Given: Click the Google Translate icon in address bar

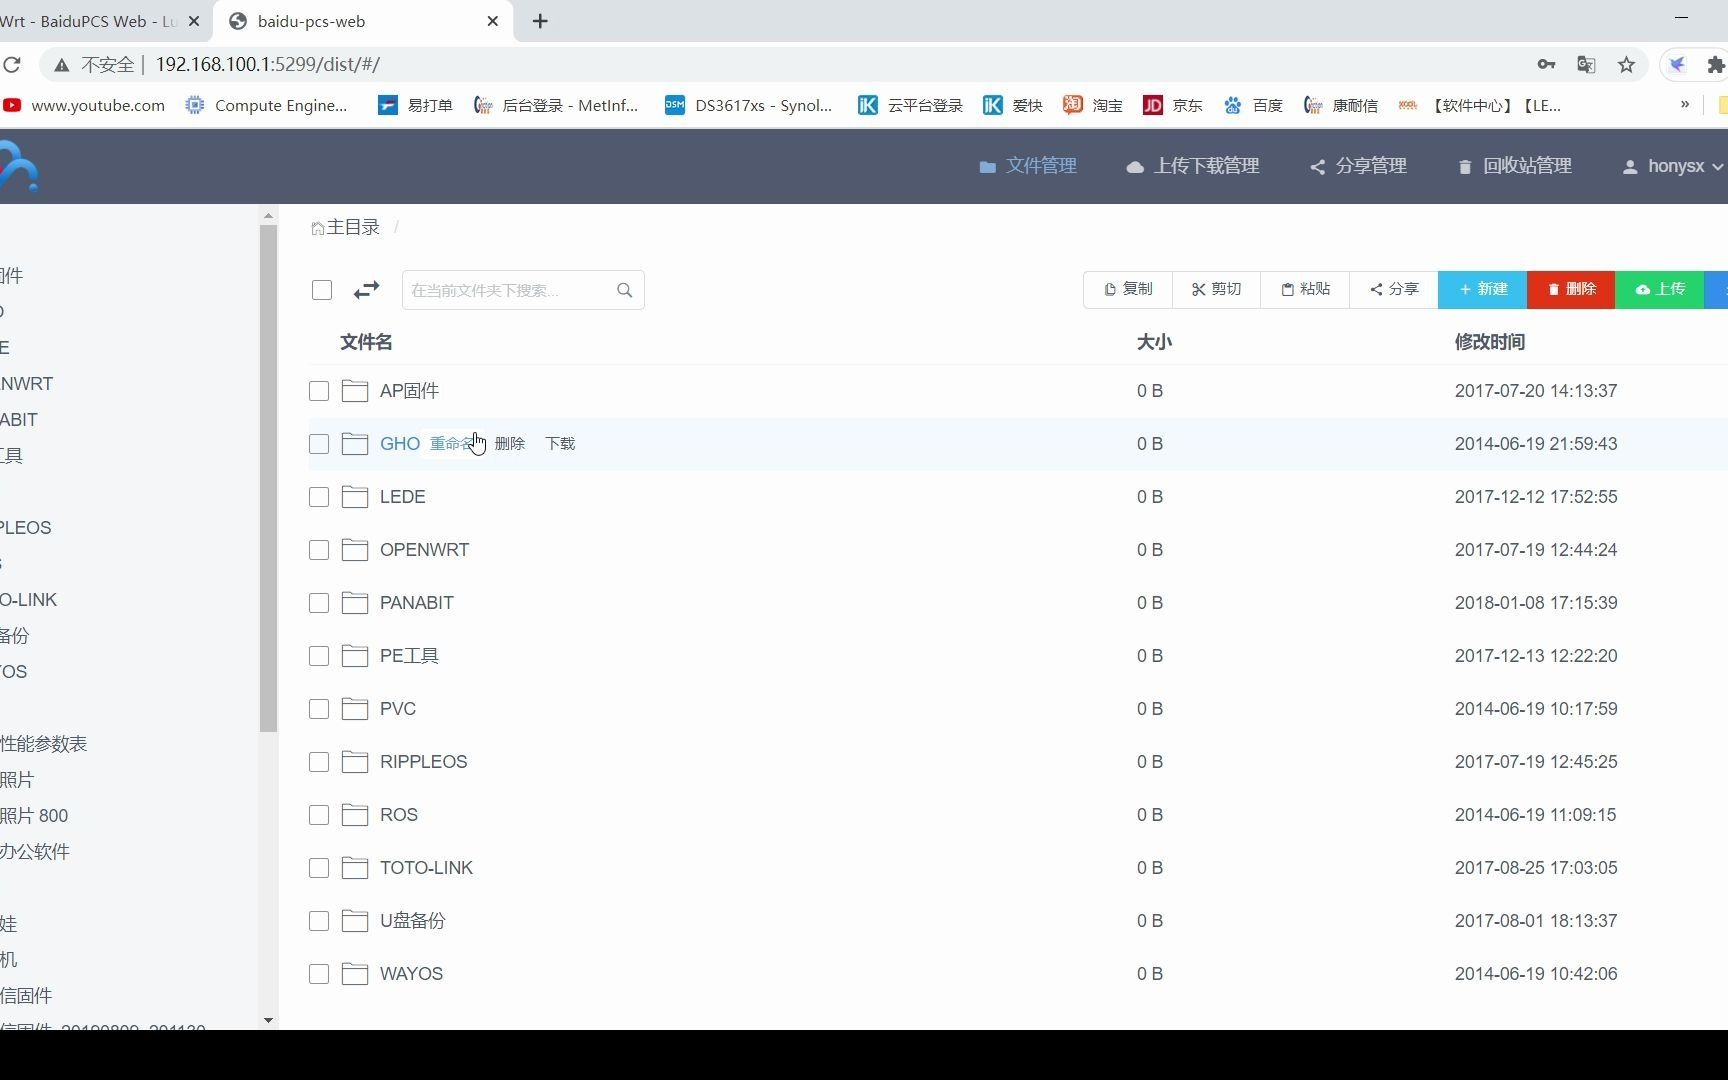Looking at the screenshot, I should pos(1586,64).
